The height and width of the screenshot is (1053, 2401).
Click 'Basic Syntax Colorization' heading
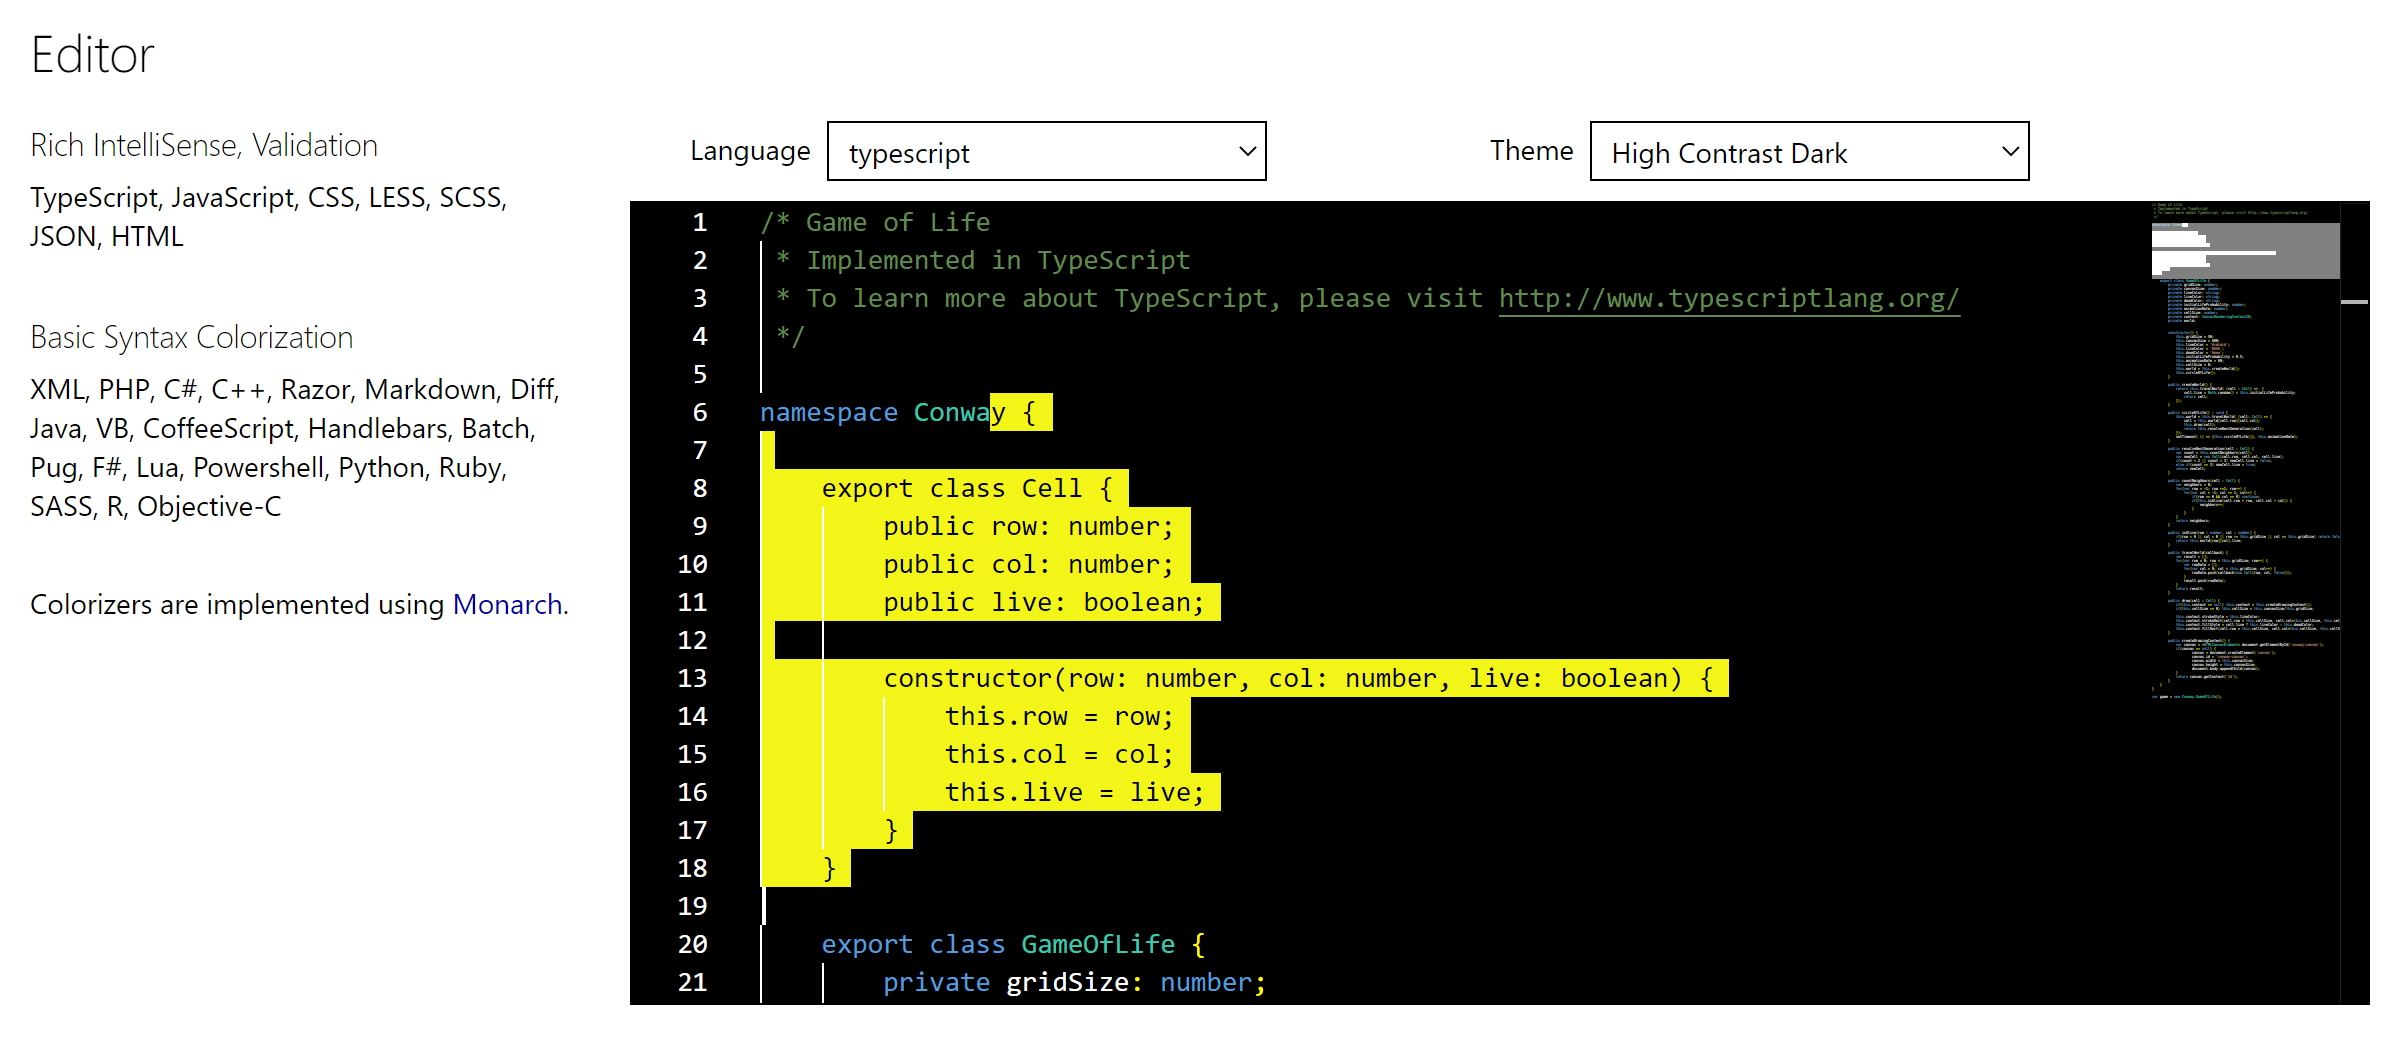[x=192, y=338]
